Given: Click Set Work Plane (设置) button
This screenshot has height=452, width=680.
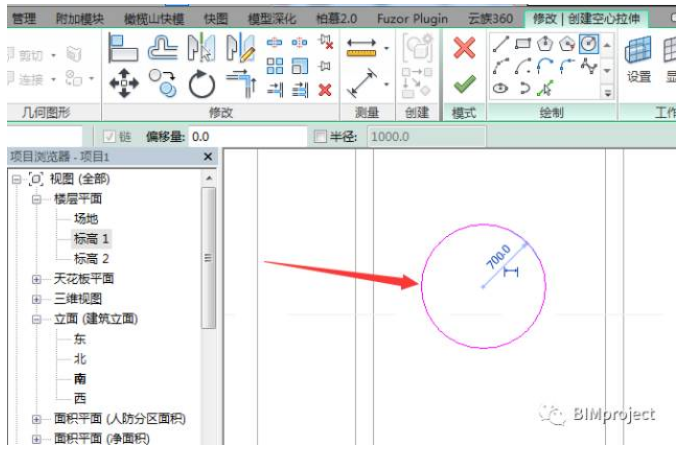Looking at the screenshot, I should 638,60.
